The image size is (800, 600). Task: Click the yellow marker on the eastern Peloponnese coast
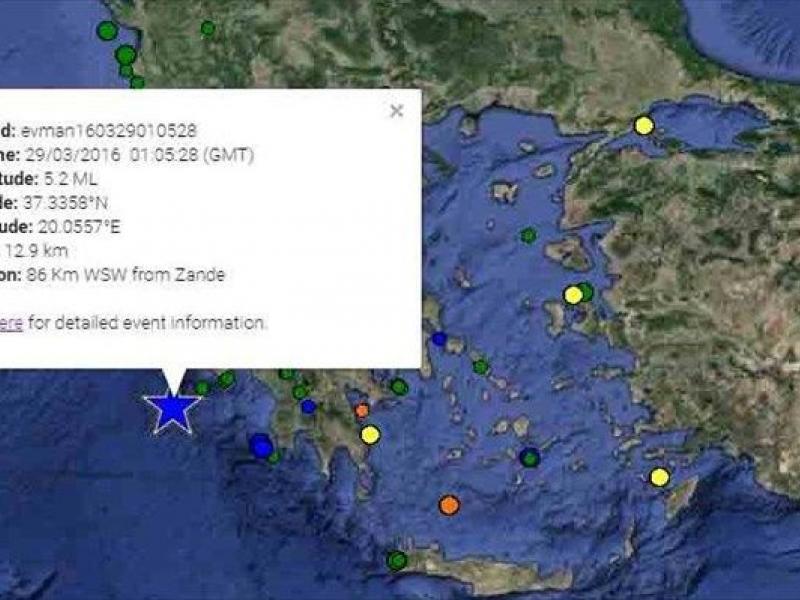click(x=370, y=434)
